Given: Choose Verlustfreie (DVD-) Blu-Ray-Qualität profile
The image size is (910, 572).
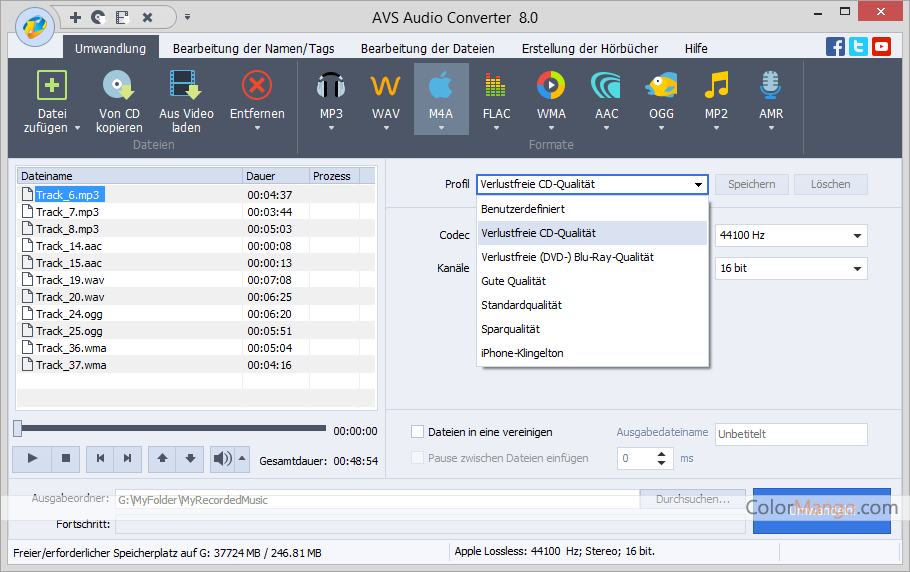Looking at the screenshot, I should 592,257.
